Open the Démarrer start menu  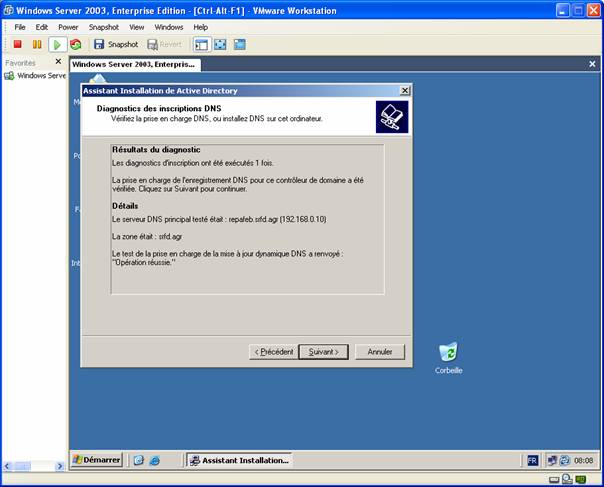point(97,460)
